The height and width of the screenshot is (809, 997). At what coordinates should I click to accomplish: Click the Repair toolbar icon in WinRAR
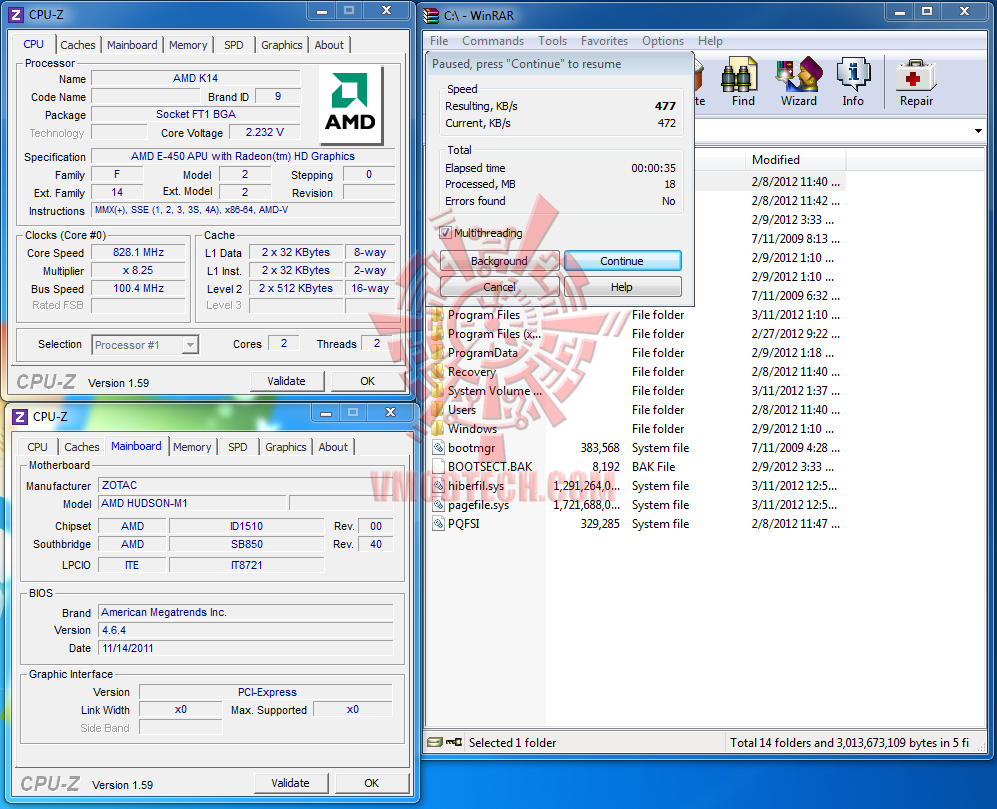pos(916,82)
